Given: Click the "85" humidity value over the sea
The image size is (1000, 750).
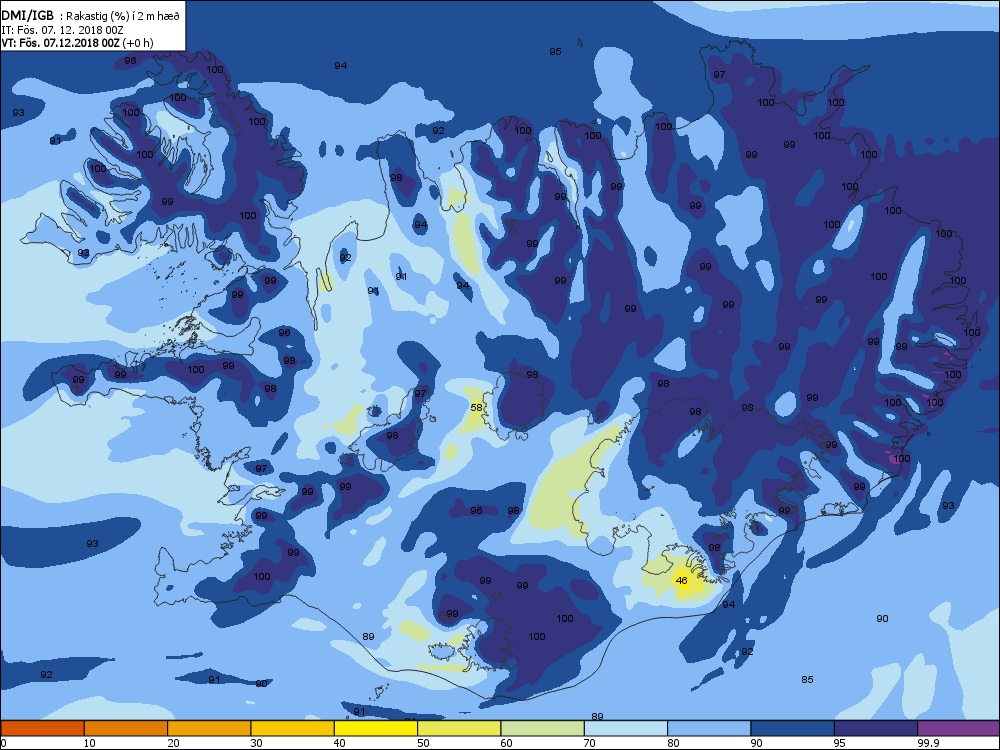Looking at the screenshot, I should (x=807, y=679).
